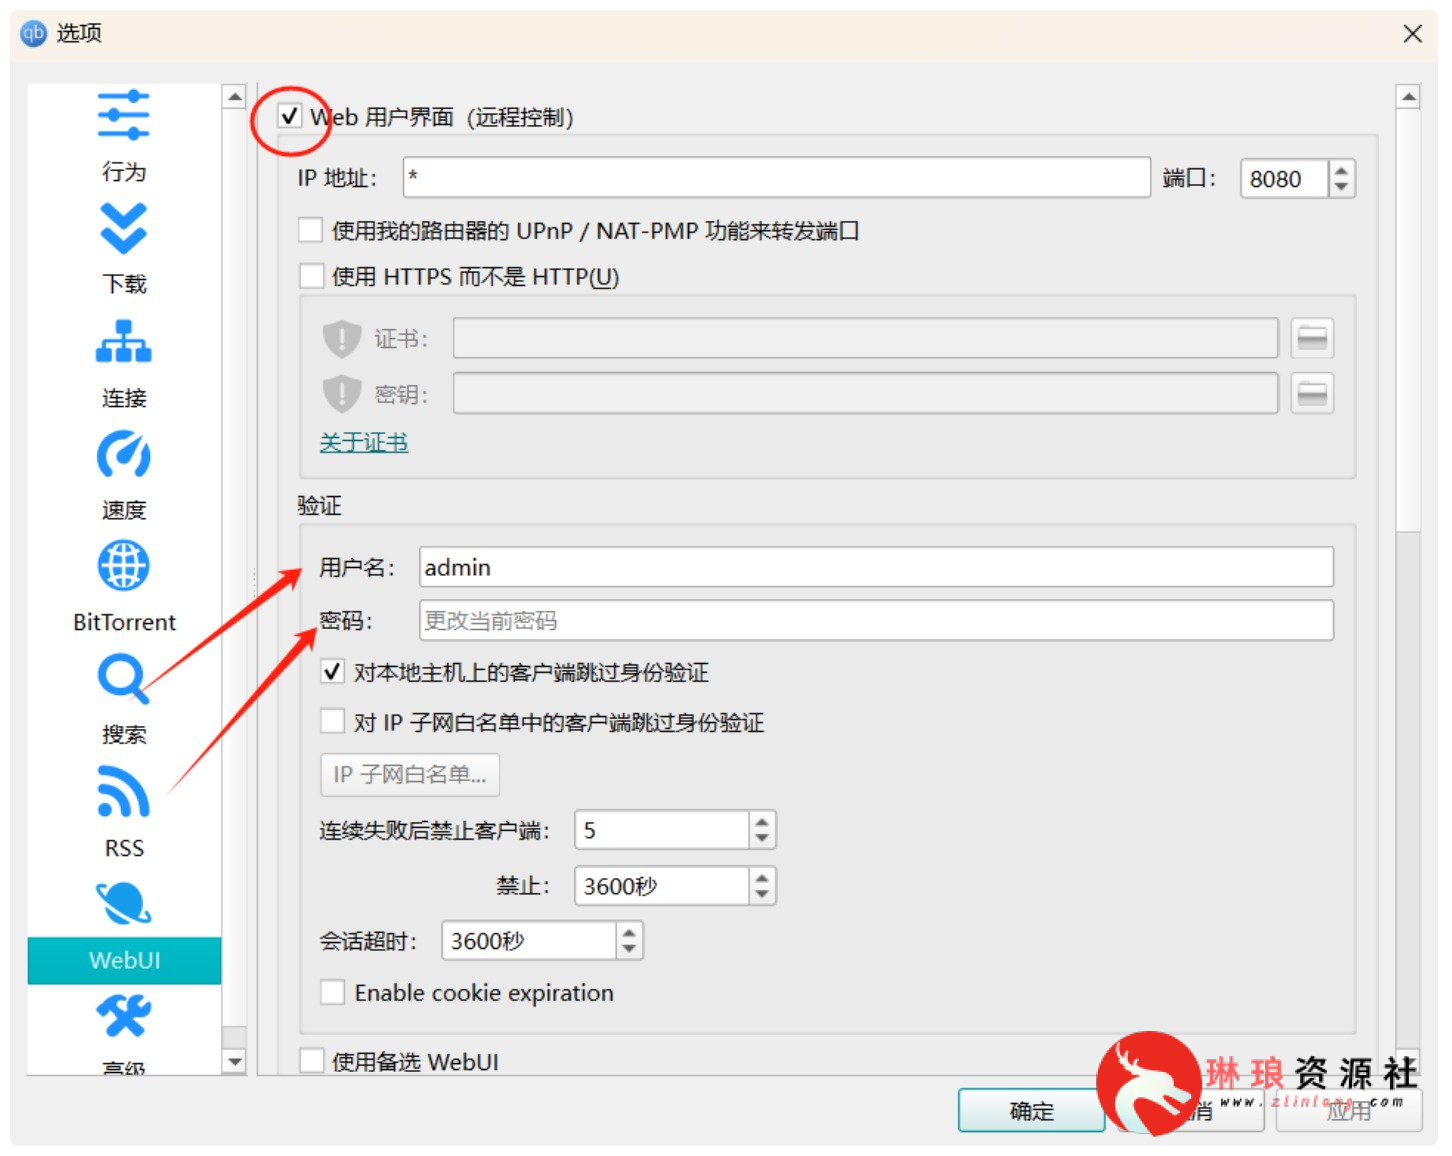The height and width of the screenshot is (1156, 1452).
Task: Click the 密钥 path input field
Action: pyautogui.click(x=865, y=393)
